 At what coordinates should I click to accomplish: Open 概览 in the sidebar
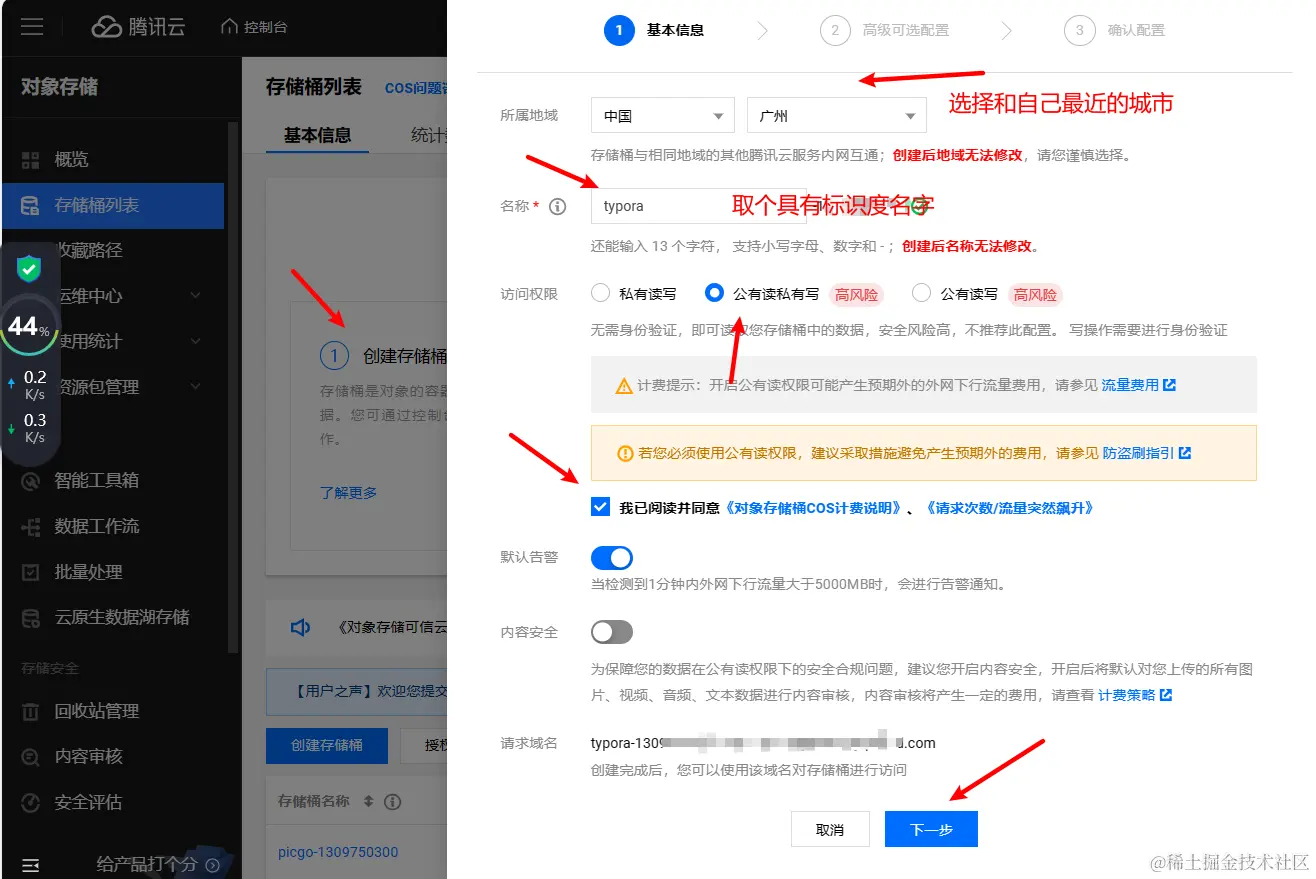[x=113, y=160]
